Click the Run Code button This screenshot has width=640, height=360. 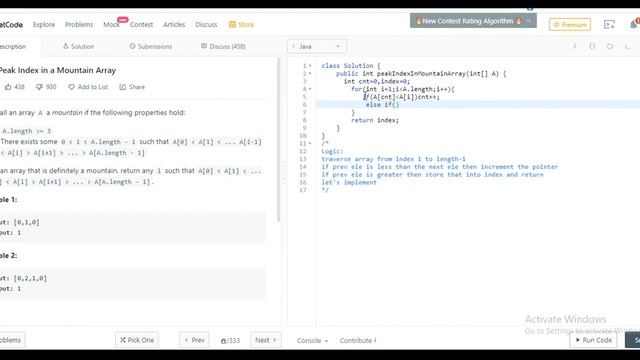tap(593, 340)
